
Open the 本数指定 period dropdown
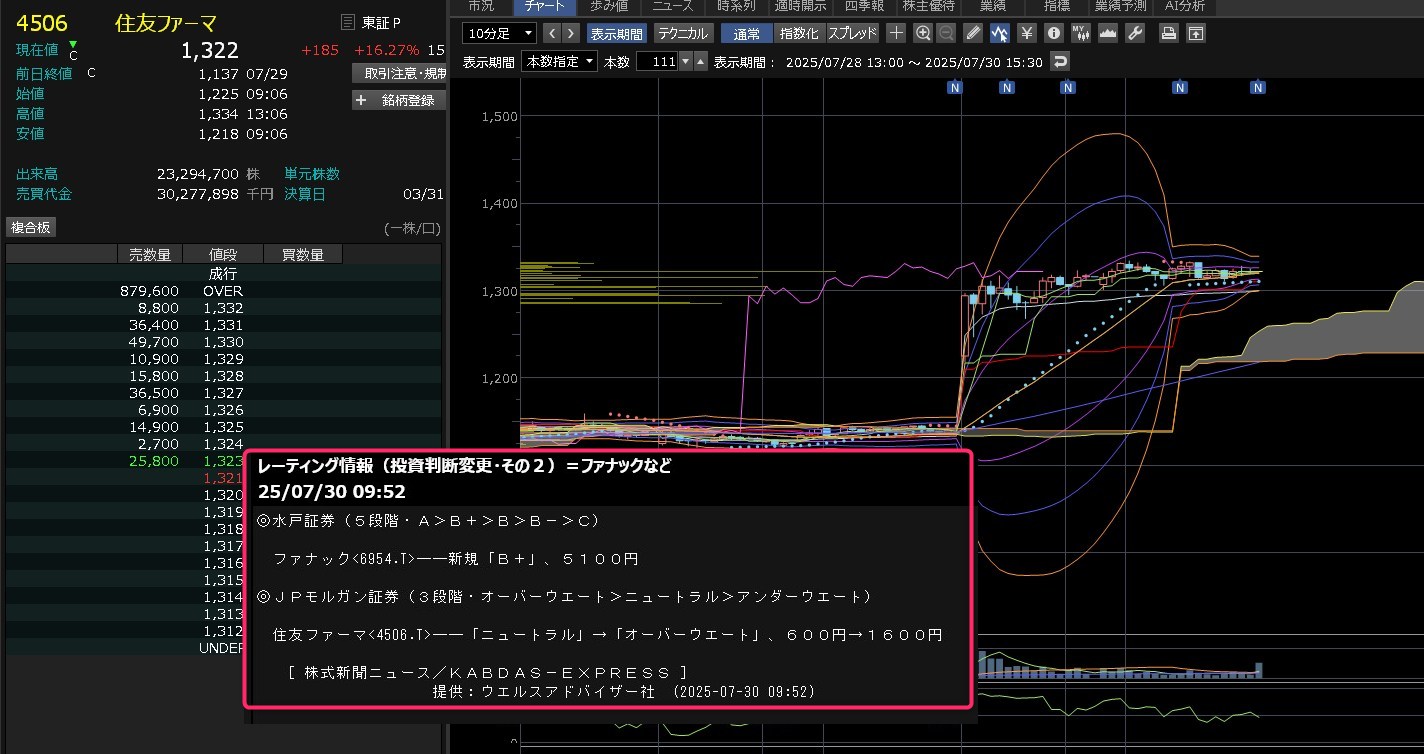click(x=559, y=61)
